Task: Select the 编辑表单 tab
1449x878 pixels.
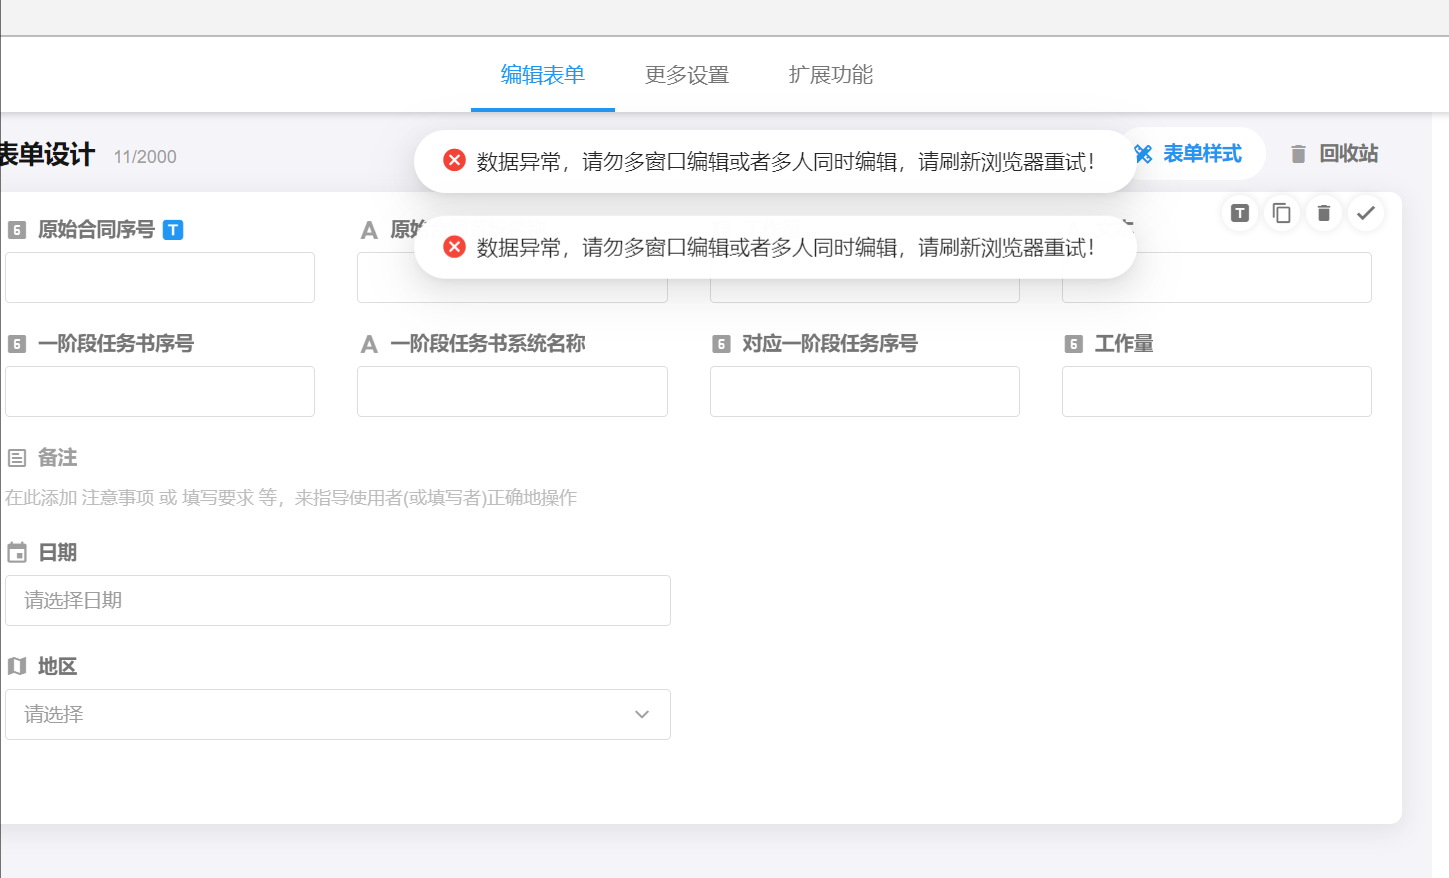Action: point(542,75)
